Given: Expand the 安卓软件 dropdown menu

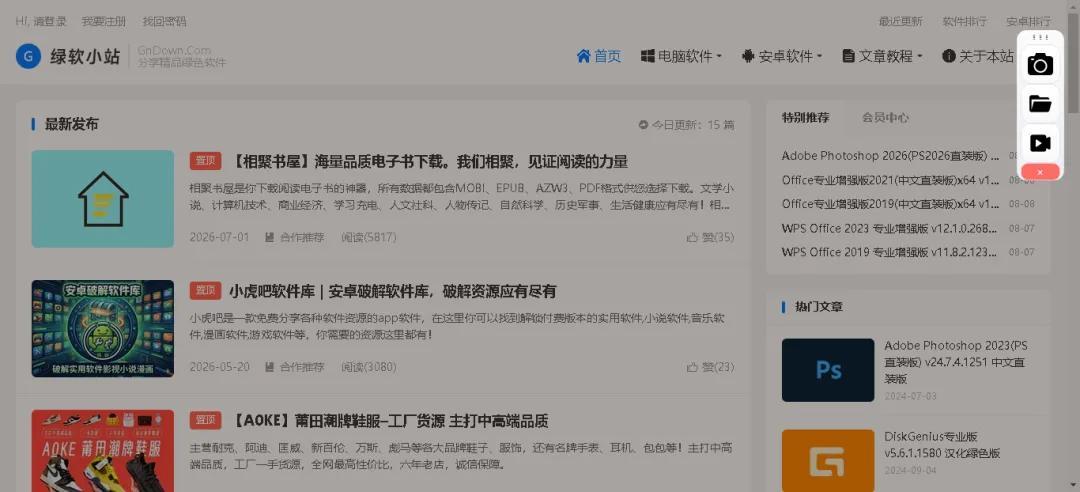Looking at the screenshot, I should tap(782, 57).
